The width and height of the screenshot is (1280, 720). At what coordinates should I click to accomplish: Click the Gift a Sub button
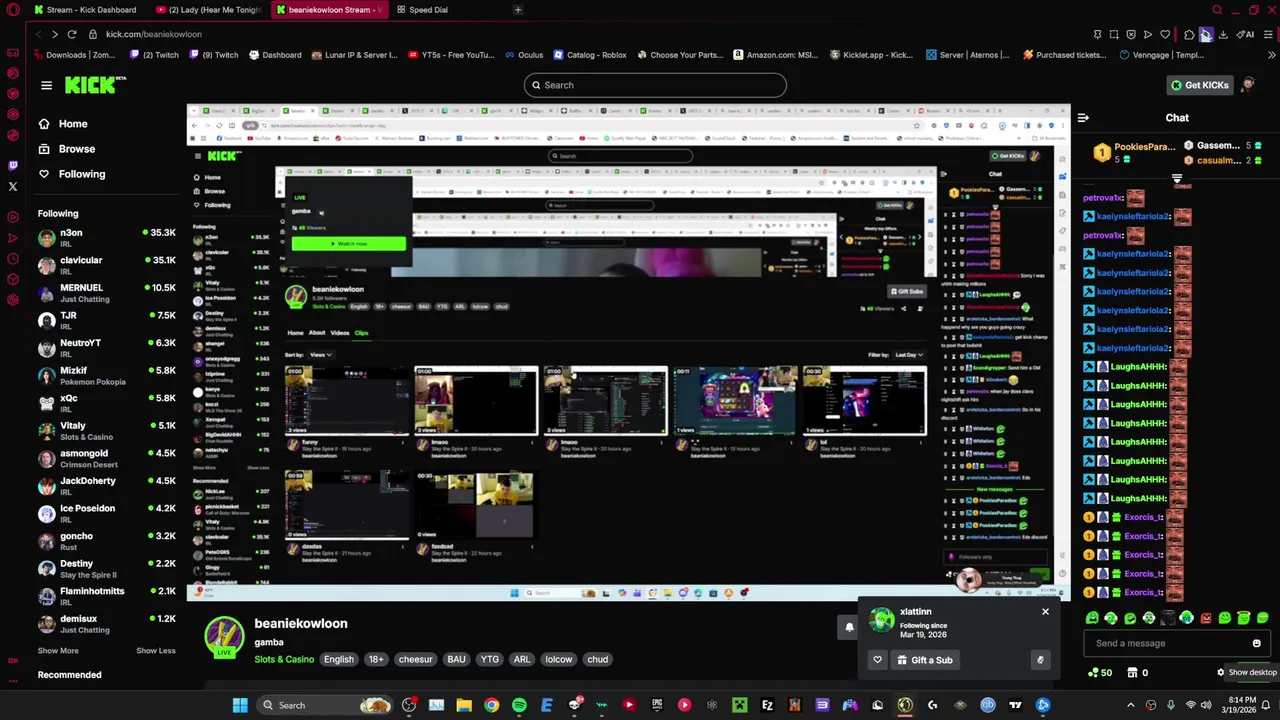[925, 660]
